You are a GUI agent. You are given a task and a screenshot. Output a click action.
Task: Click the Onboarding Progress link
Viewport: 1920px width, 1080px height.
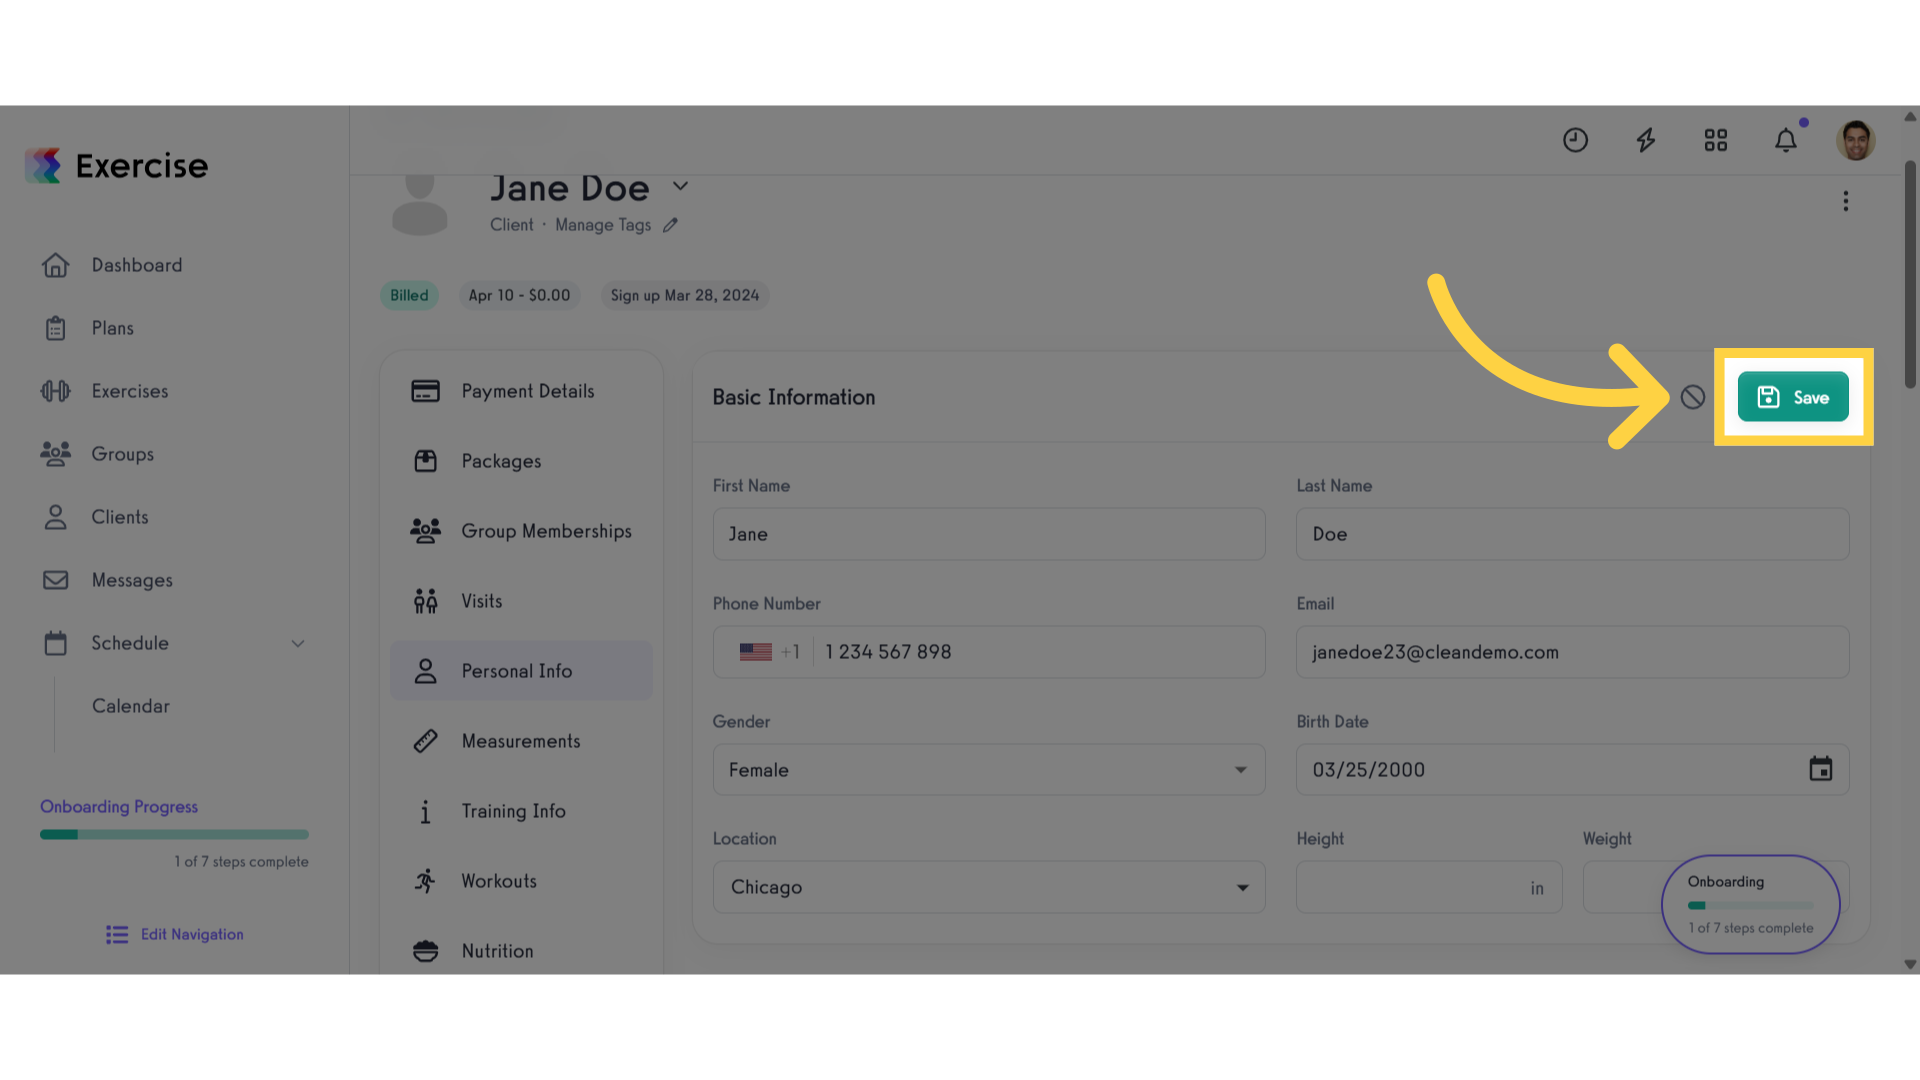click(119, 807)
